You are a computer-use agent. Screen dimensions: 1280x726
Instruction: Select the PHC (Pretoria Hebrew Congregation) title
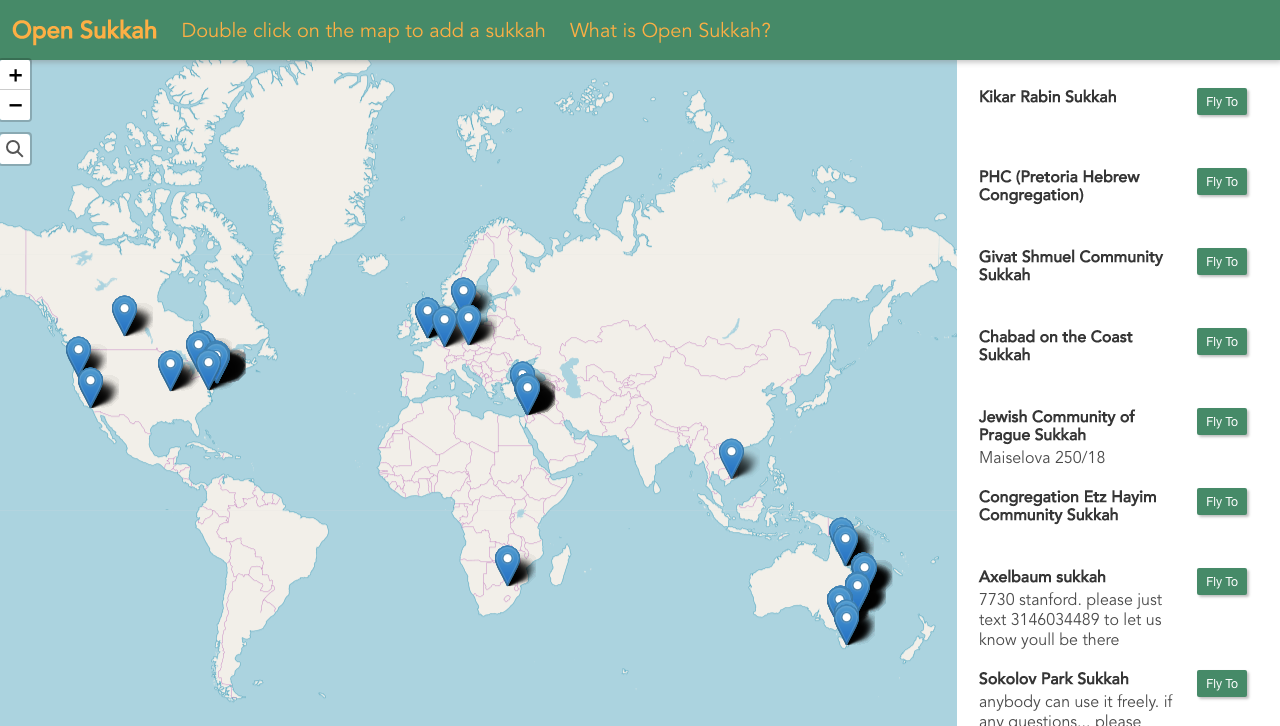click(x=1059, y=186)
